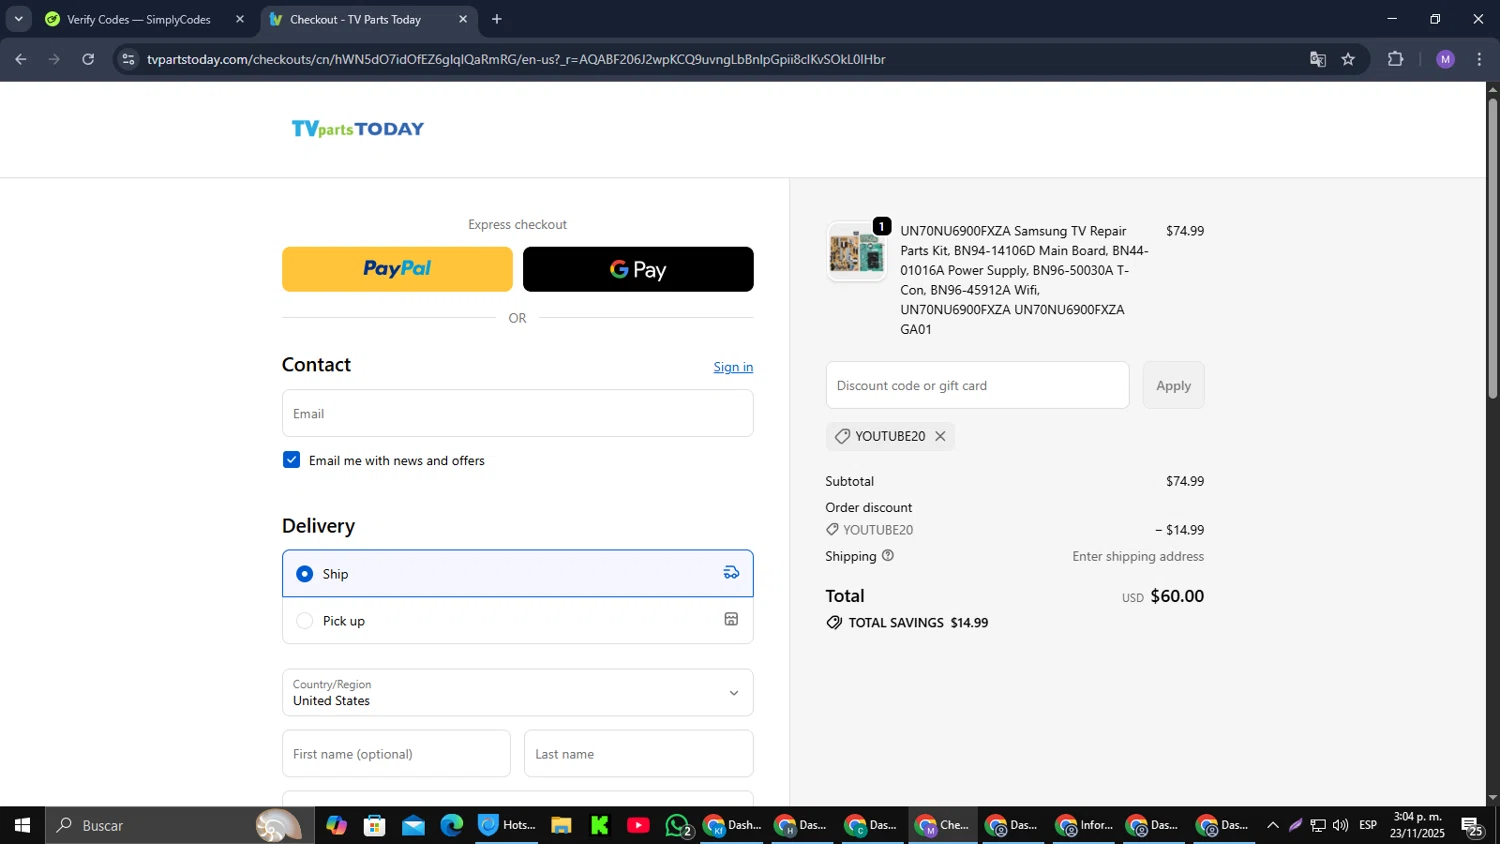
Task: Click the Shipping info question mark icon
Action: 887,556
